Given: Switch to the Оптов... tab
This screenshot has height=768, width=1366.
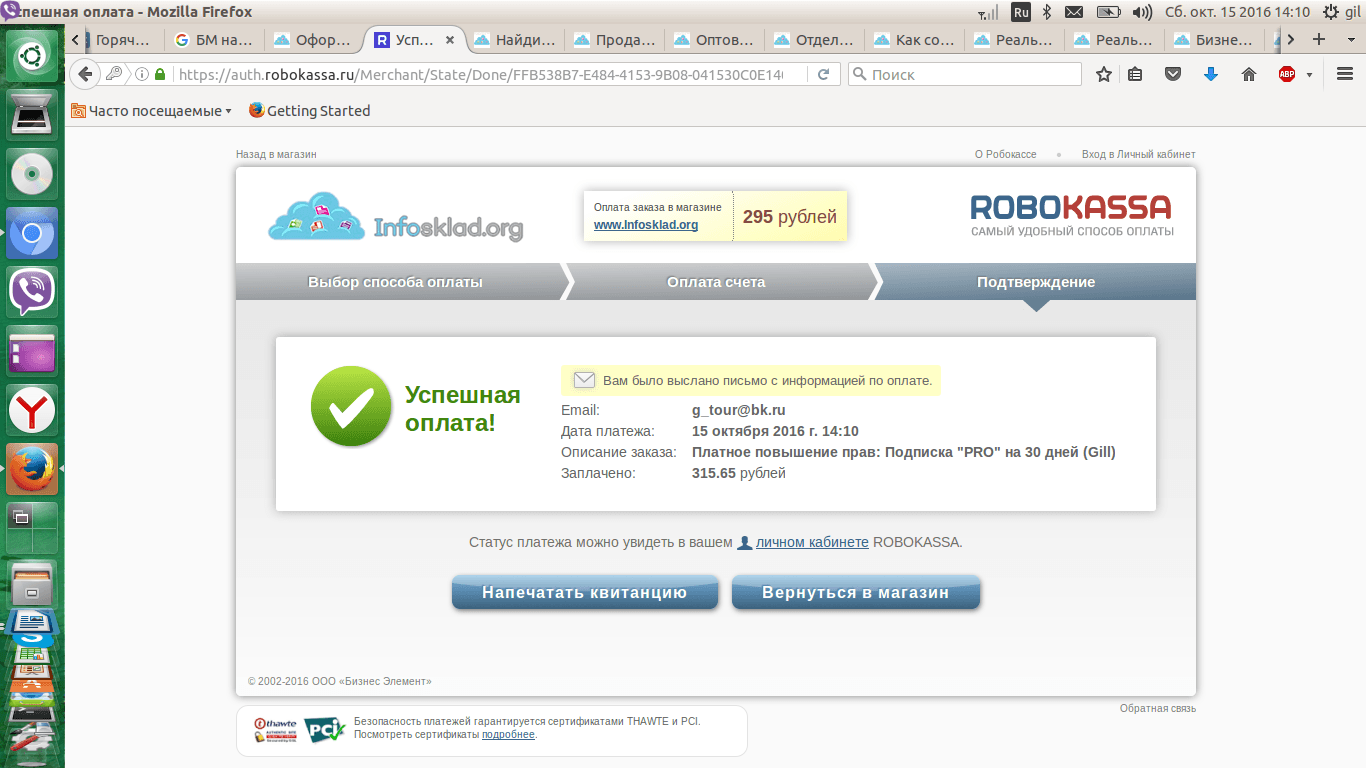Looking at the screenshot, I should coord(715,40).
